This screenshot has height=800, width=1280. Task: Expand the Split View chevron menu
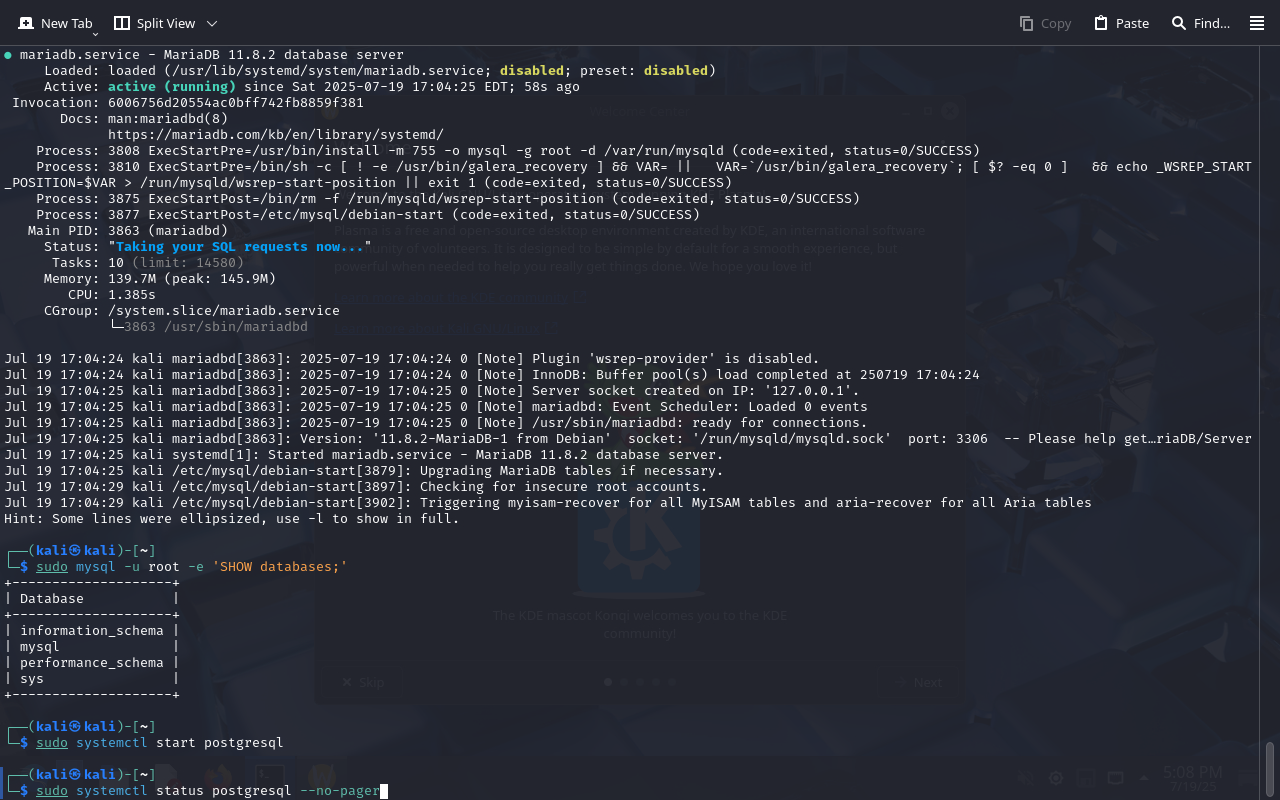[212, 23]
